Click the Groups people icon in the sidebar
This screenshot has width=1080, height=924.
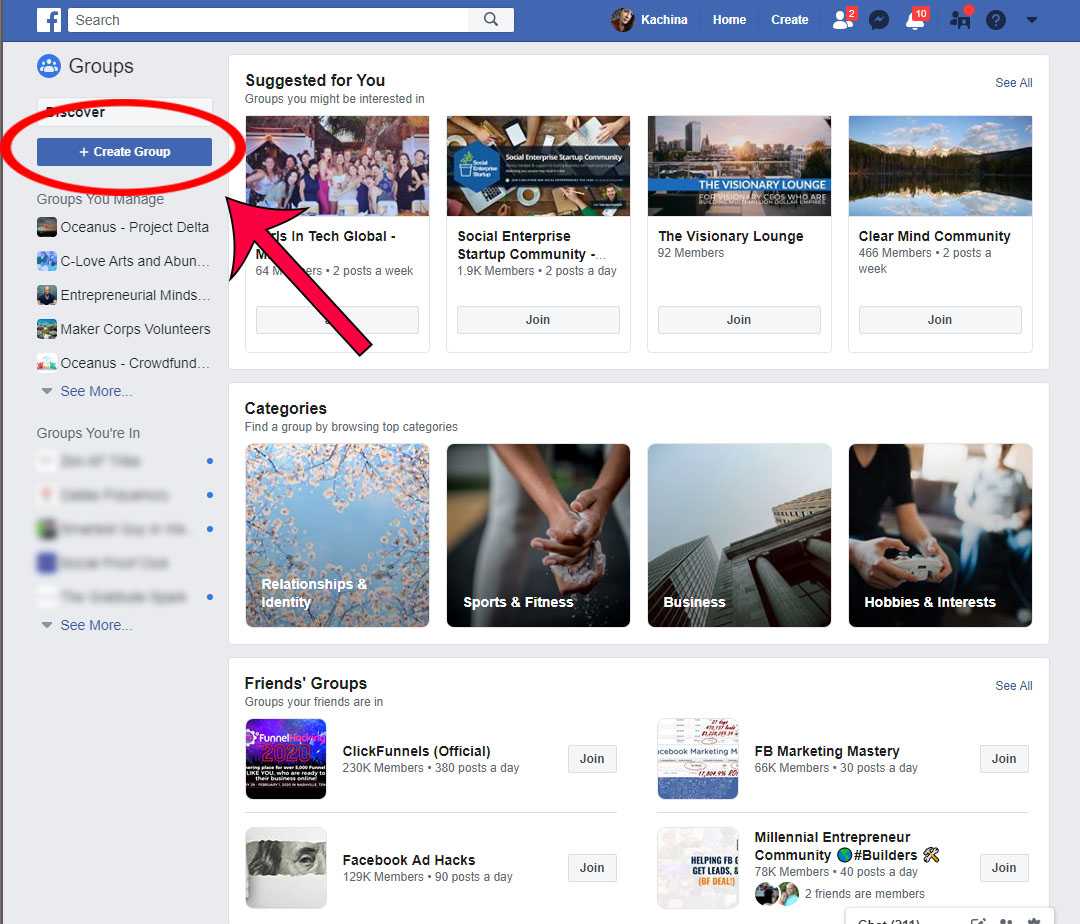click(x=48, y=66)
